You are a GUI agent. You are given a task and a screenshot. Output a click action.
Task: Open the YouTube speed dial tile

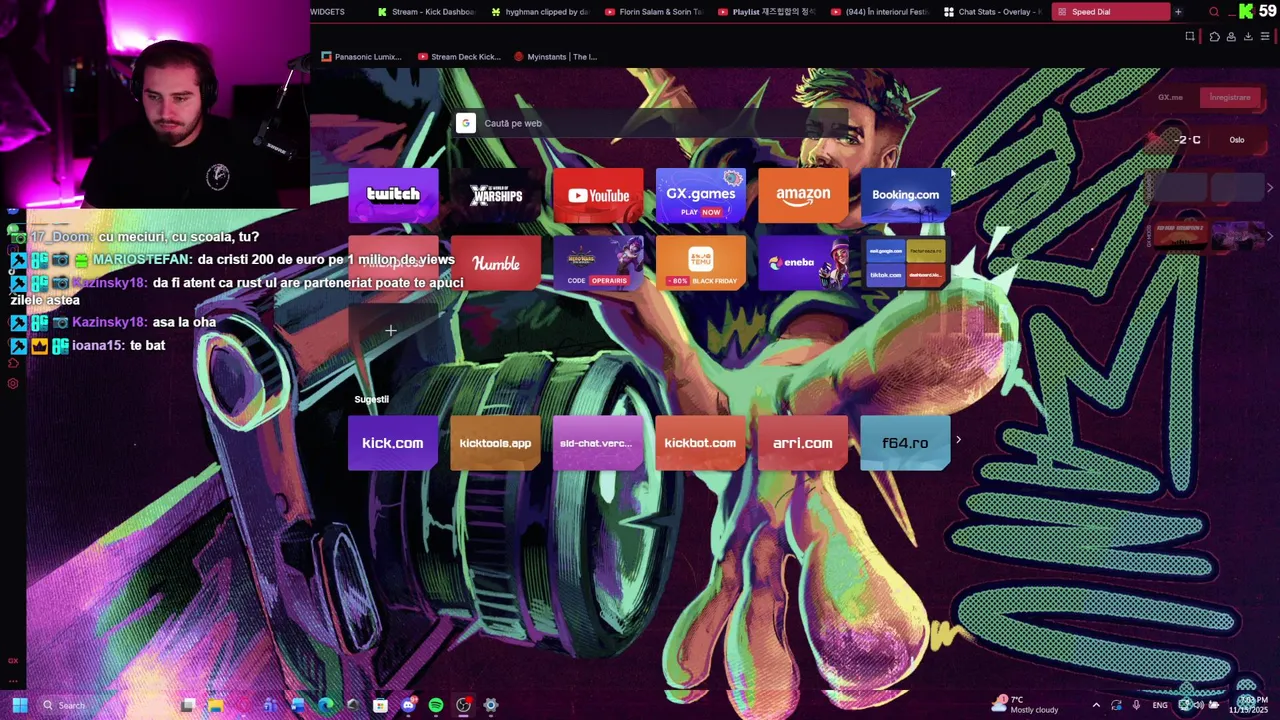(598, 194)
